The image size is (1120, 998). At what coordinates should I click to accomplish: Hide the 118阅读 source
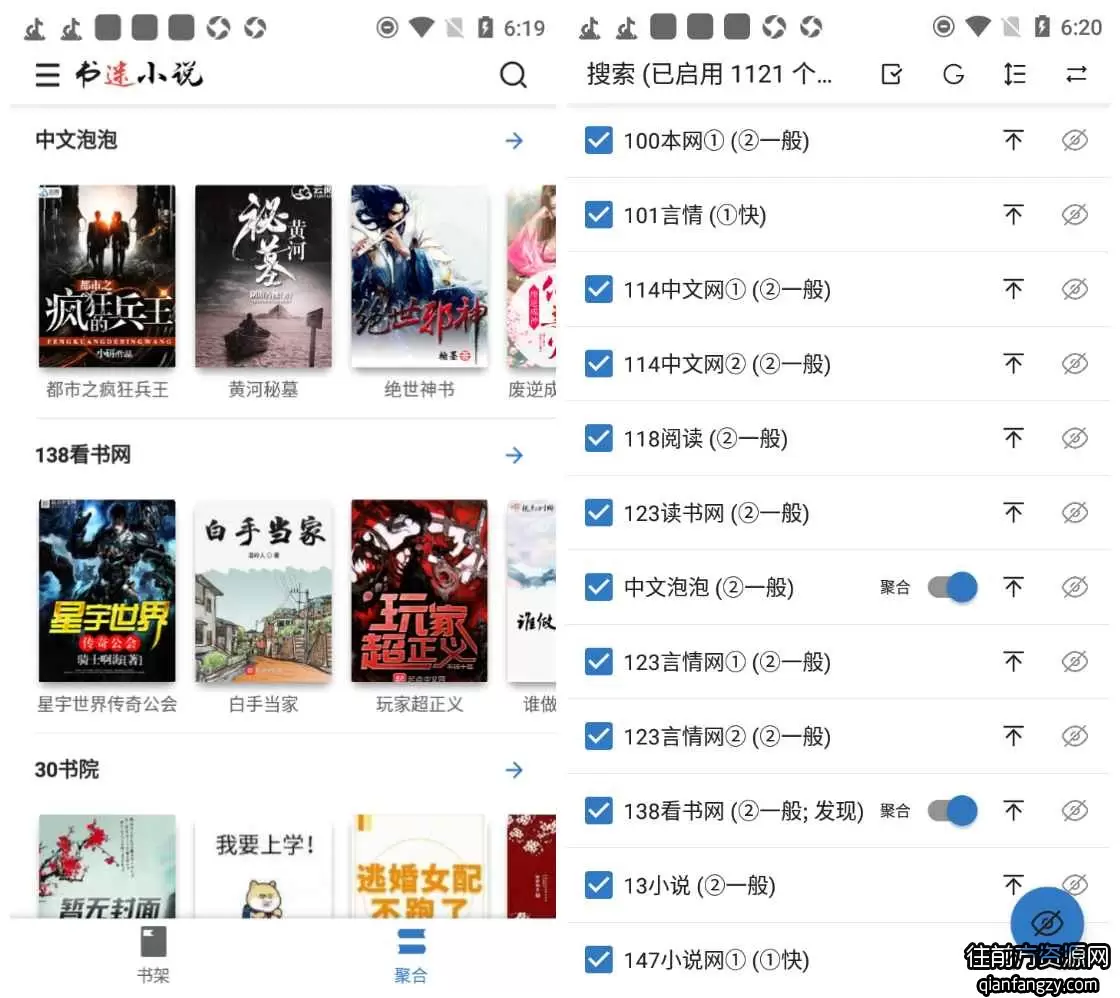tap(1074, 438)
